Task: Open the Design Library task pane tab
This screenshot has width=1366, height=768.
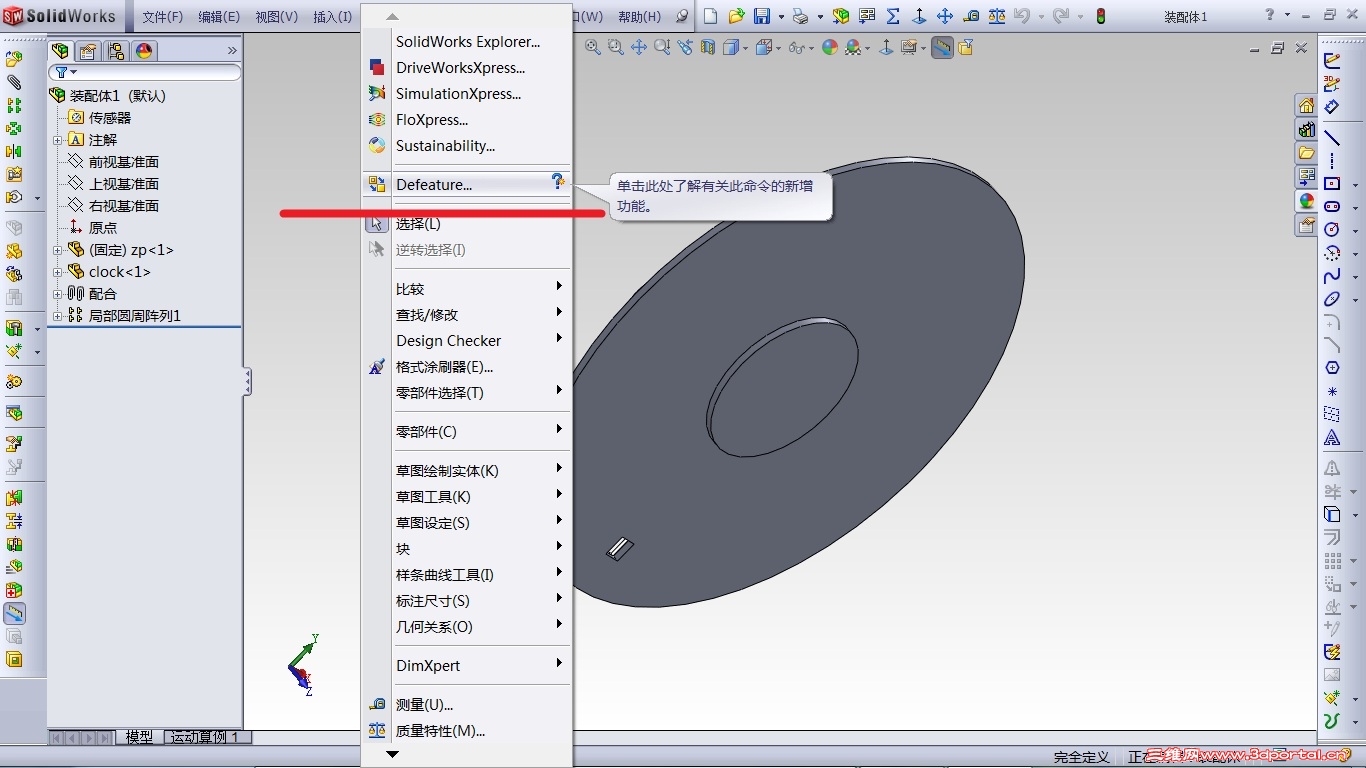Action: (1307, 129)
